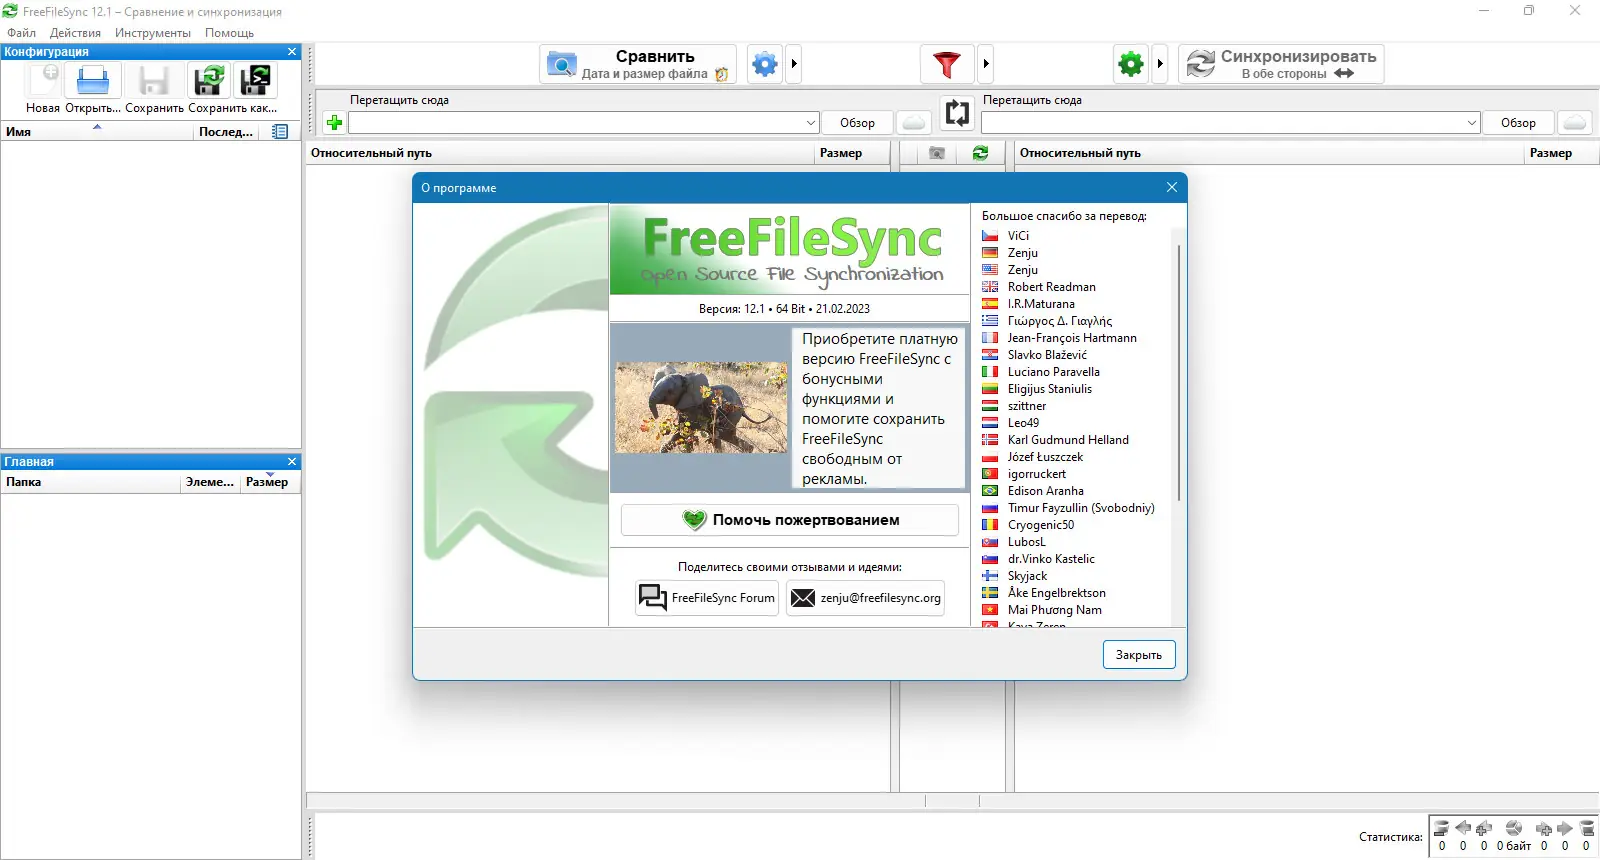Select translator Karl Gudmund Helland

(1068, 440)
